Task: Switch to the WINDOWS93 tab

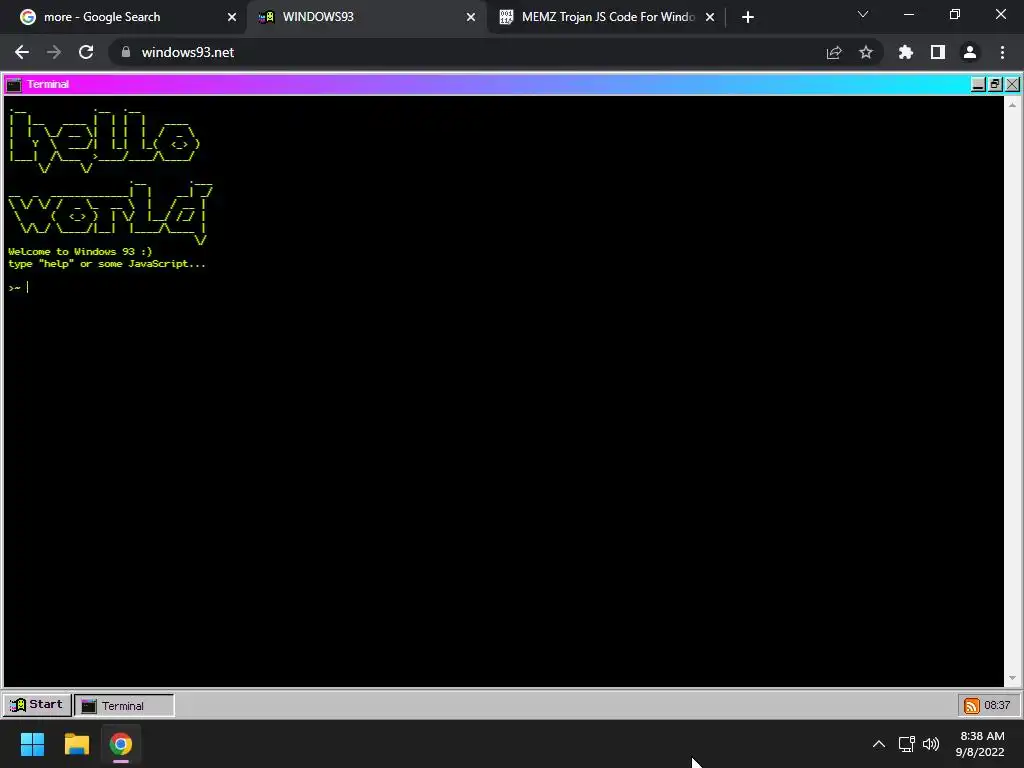Action: [367, 17]
